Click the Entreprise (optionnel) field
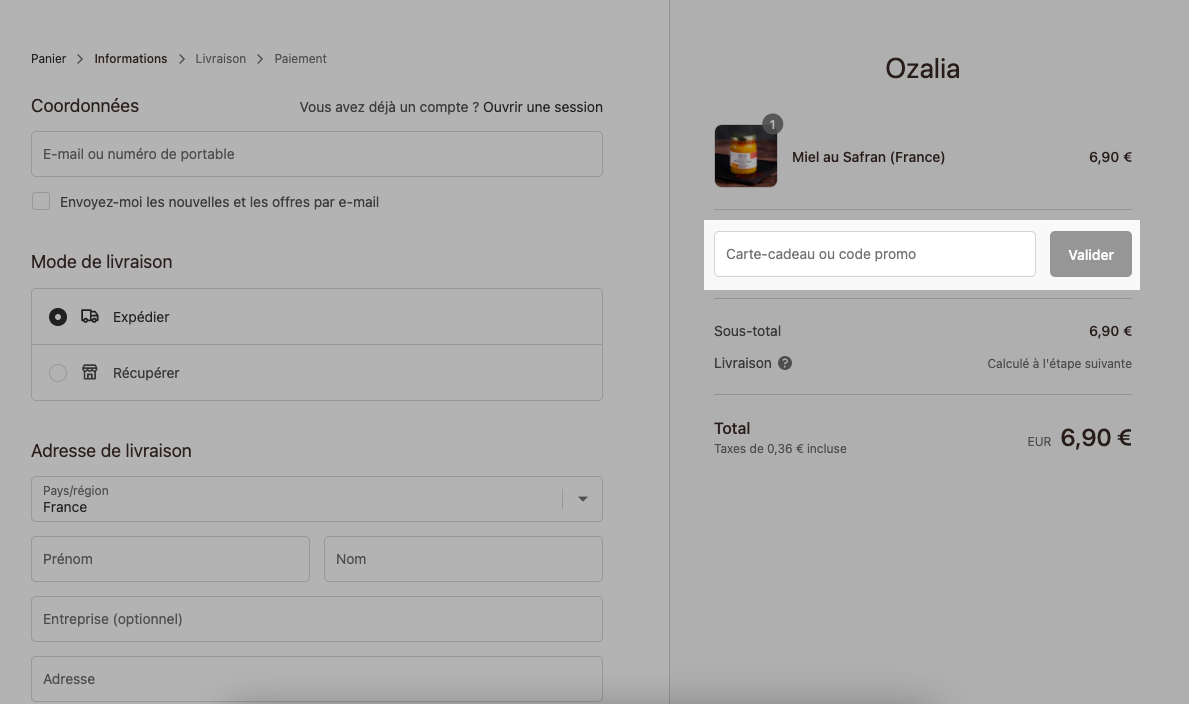Viewport: 1189px width, 704px height. coord(317,619)
